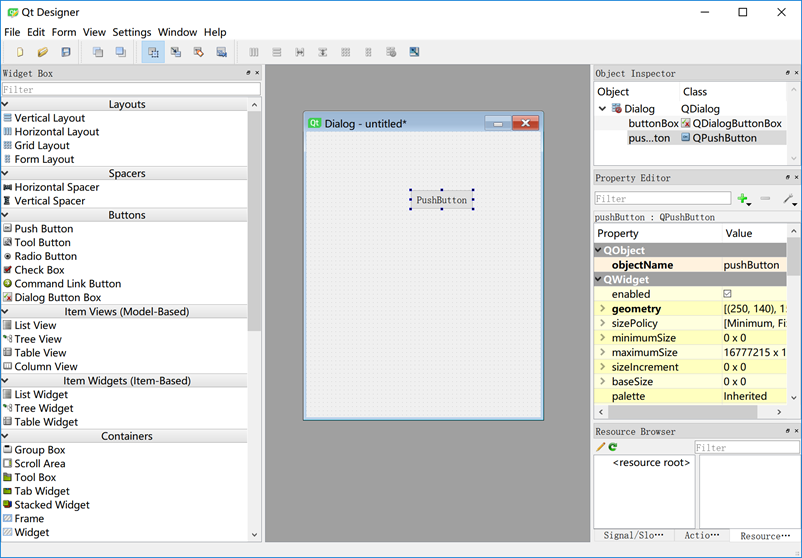
Task: Select Command Link Button in Widget Box
Action: 62,284
